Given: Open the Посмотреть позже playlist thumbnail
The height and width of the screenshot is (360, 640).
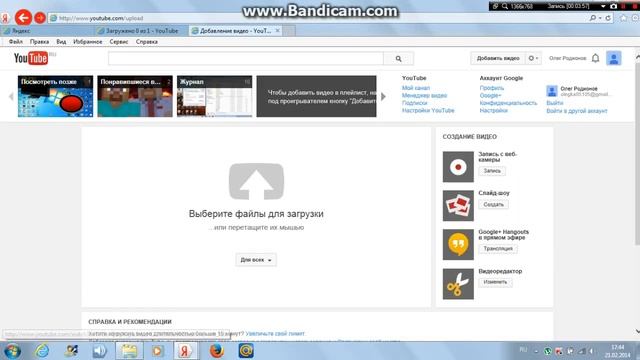Looking at the screenshot, I should pyautogui.click(x=55, y=96).
